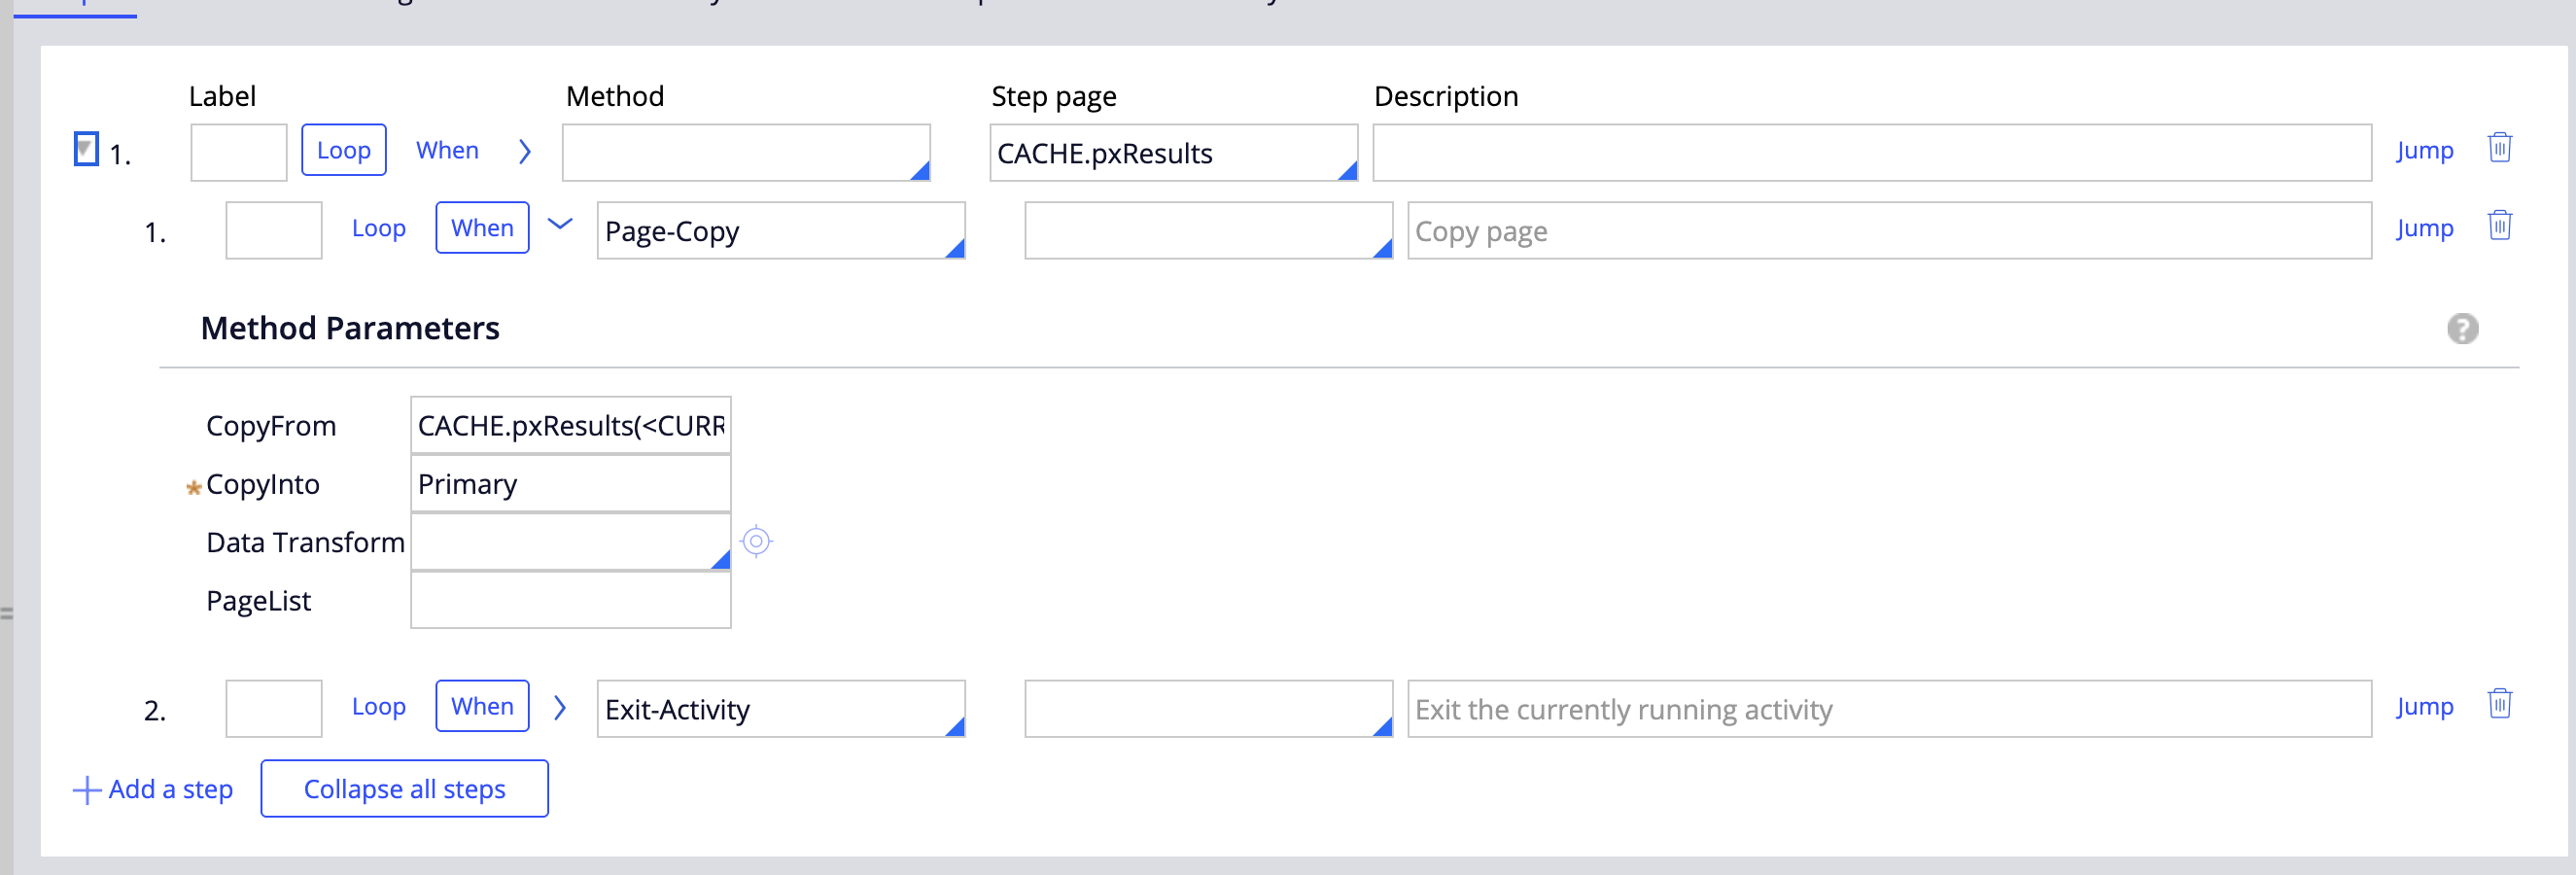Delete the Exit-Activity step with trash icon

(x=2499, y=705)
